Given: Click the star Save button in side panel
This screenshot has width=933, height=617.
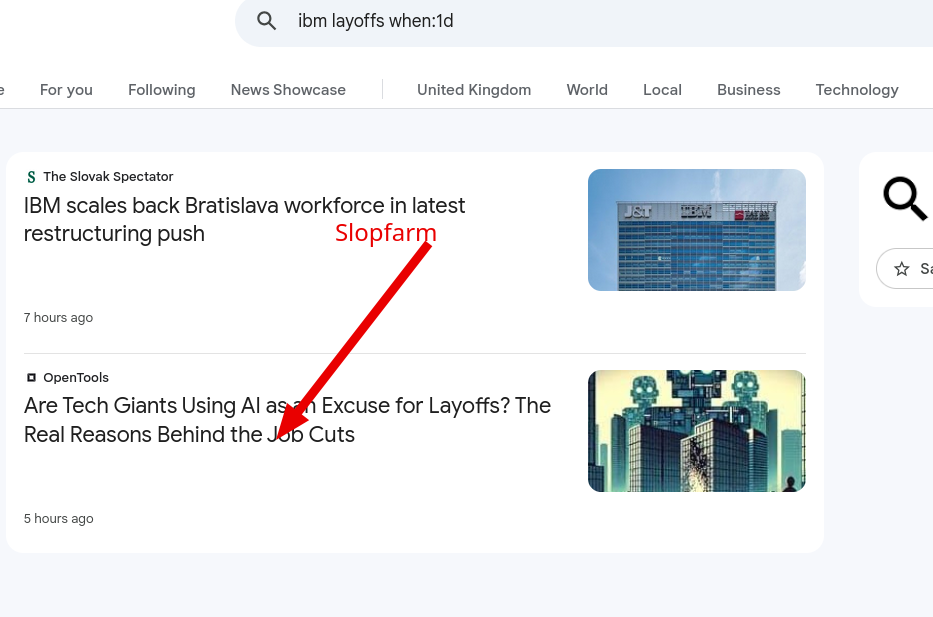Looking at the screenshot, I should 905,268.
